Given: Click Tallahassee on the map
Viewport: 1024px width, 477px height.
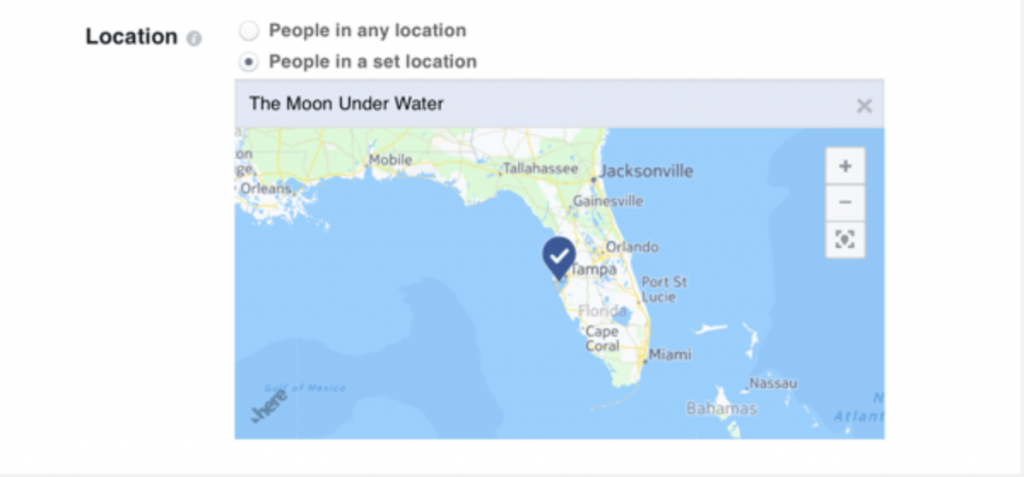Looking at the screenshot, I should pos(541,169).
